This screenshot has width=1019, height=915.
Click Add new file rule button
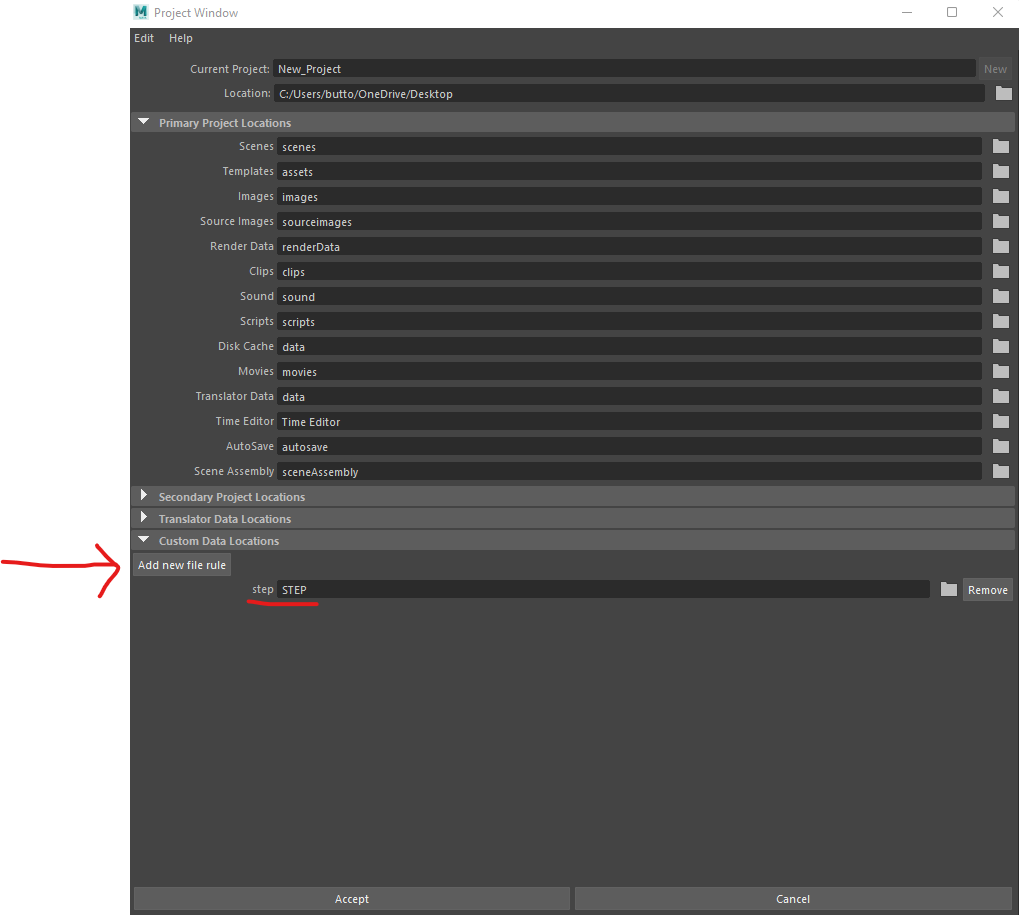pos(182,565)
